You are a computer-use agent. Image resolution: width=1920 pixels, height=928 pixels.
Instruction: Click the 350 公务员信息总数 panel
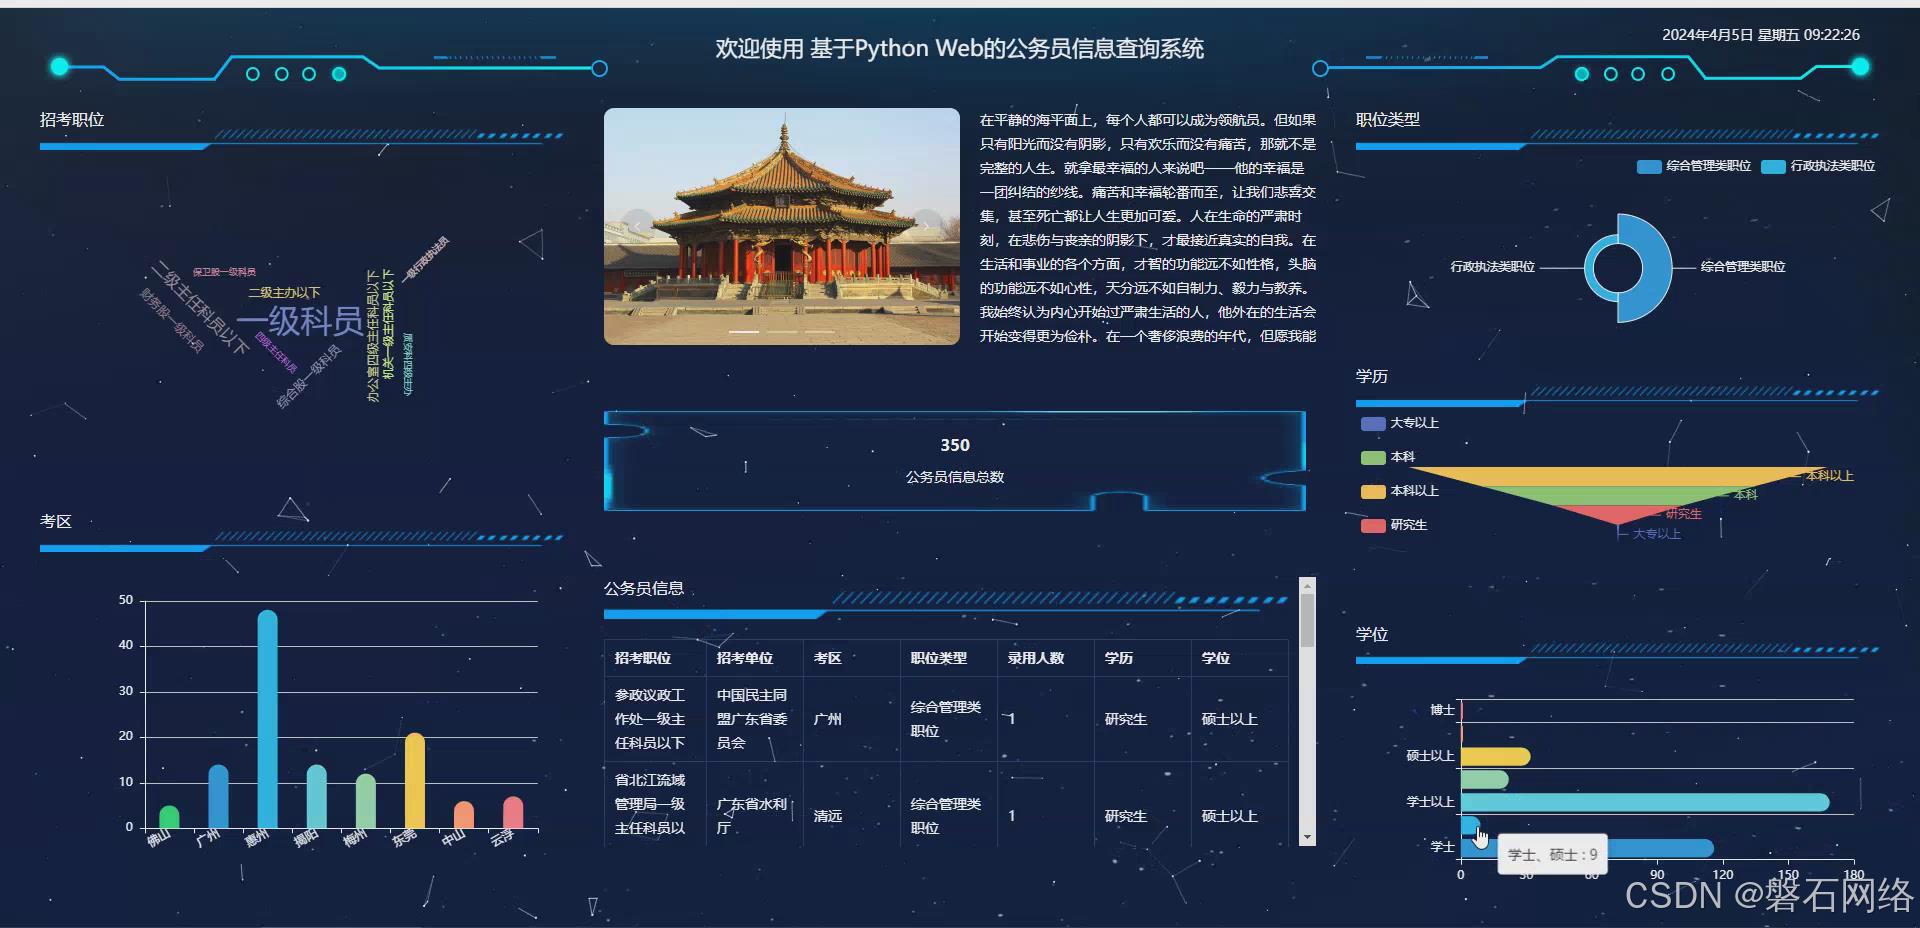tap(955, 460)
